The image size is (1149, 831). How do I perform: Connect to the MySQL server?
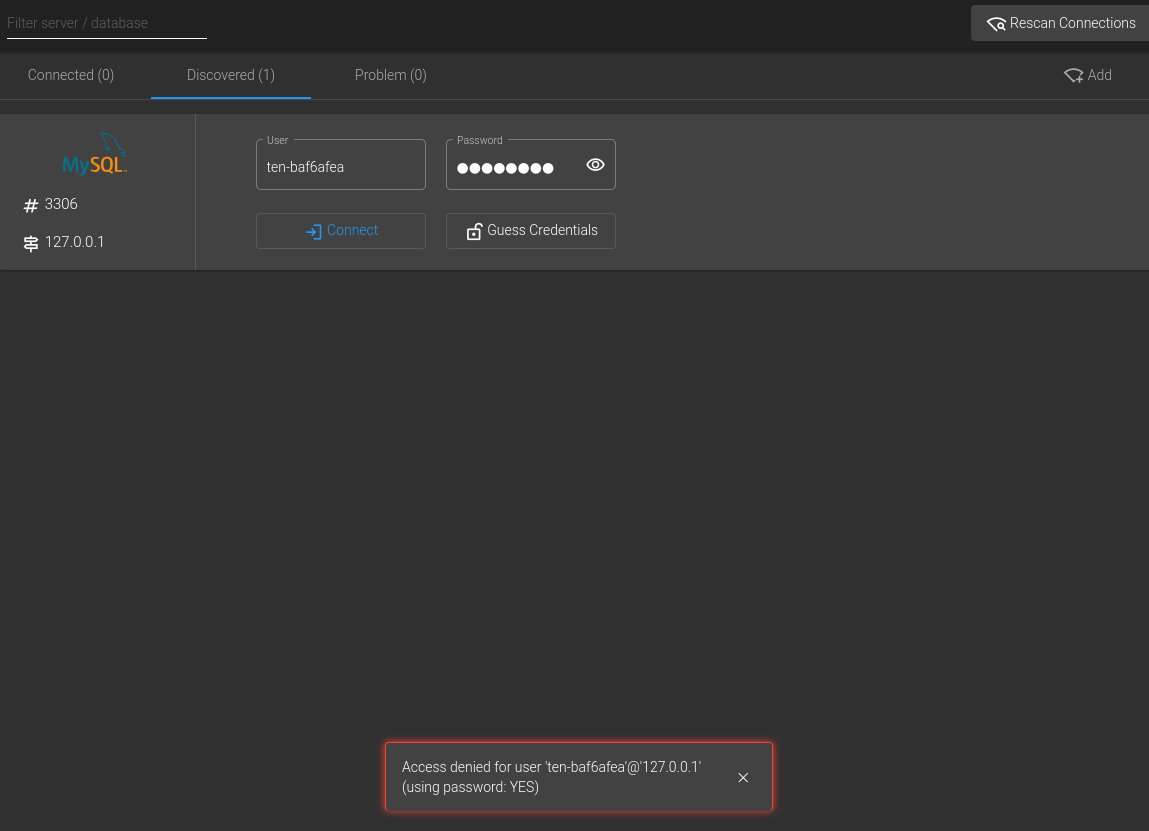click(341, 231)
